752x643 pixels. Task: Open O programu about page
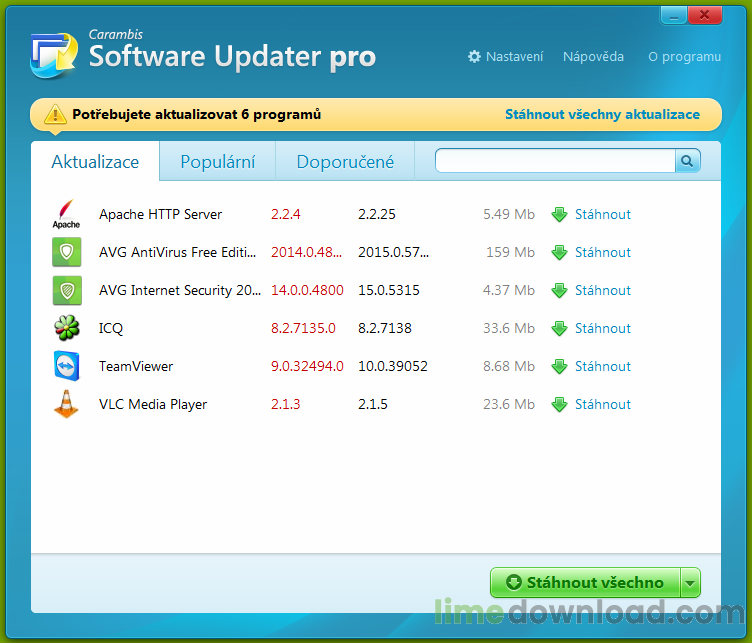click(684, 57)
